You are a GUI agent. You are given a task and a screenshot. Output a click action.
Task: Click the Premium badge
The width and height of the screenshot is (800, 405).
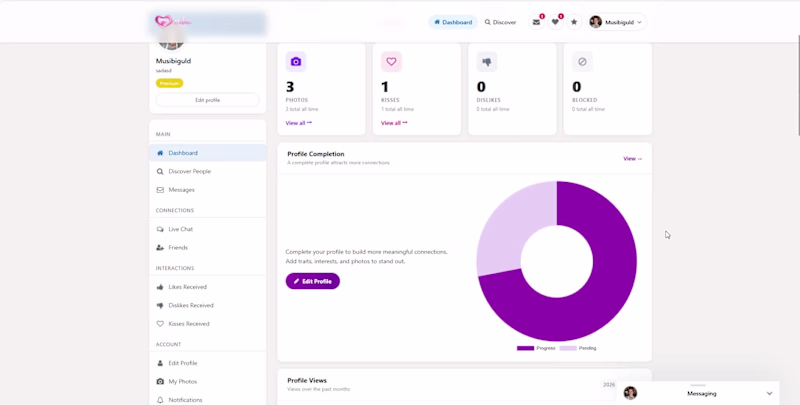(169, 83)
